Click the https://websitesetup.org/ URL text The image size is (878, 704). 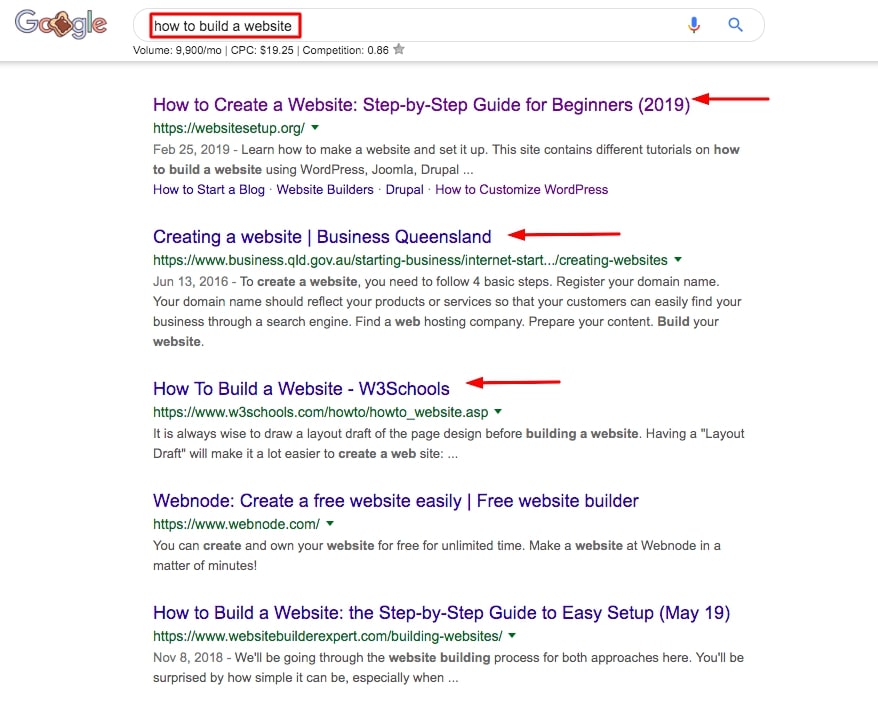[229, 128]
